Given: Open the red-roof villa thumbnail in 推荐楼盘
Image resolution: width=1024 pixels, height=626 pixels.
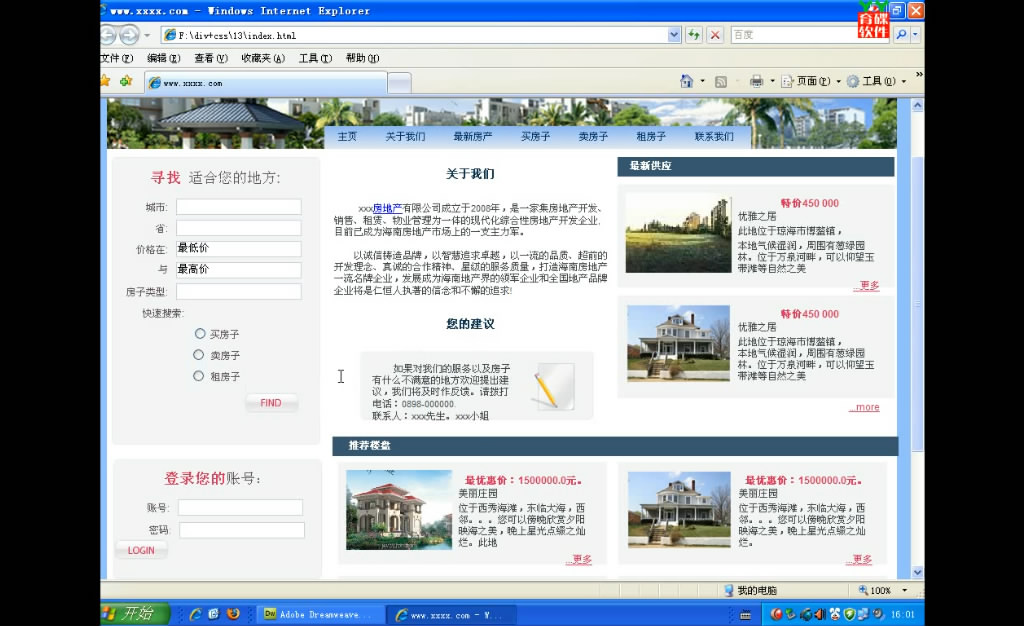Looking at the screenshot, I should 399,510.
